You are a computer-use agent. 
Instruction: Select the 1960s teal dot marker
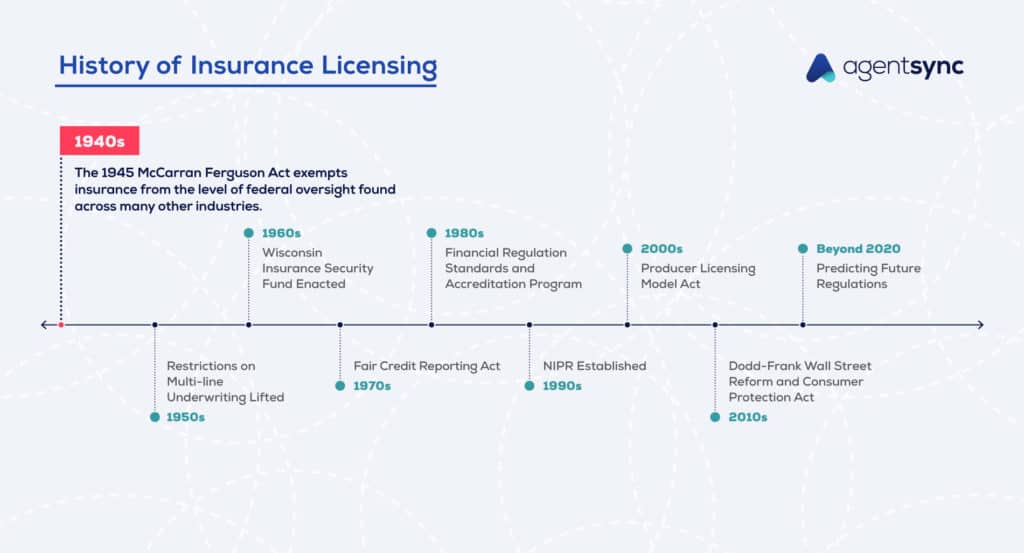(x=249, y=233)
